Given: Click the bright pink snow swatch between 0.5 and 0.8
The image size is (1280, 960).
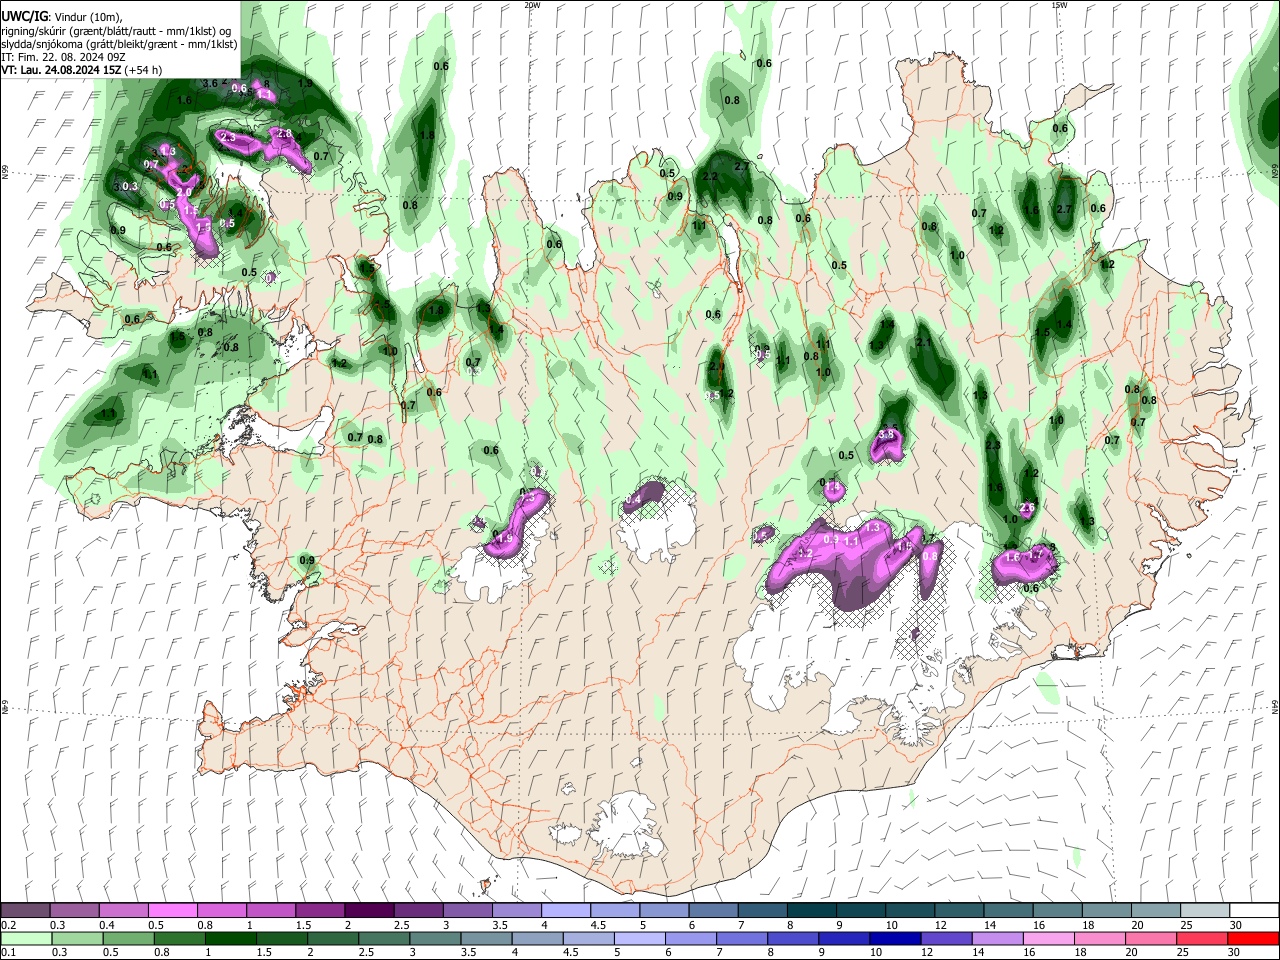Looking at the screenshot, I should (172, 911).
